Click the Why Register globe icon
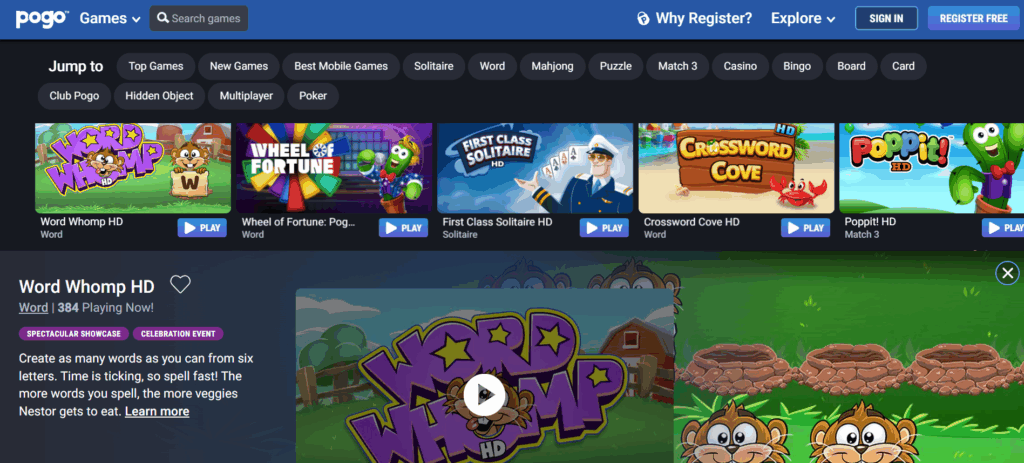Image resolution: width=1024 pixels, height=463 pixels. tap(643, 18)
